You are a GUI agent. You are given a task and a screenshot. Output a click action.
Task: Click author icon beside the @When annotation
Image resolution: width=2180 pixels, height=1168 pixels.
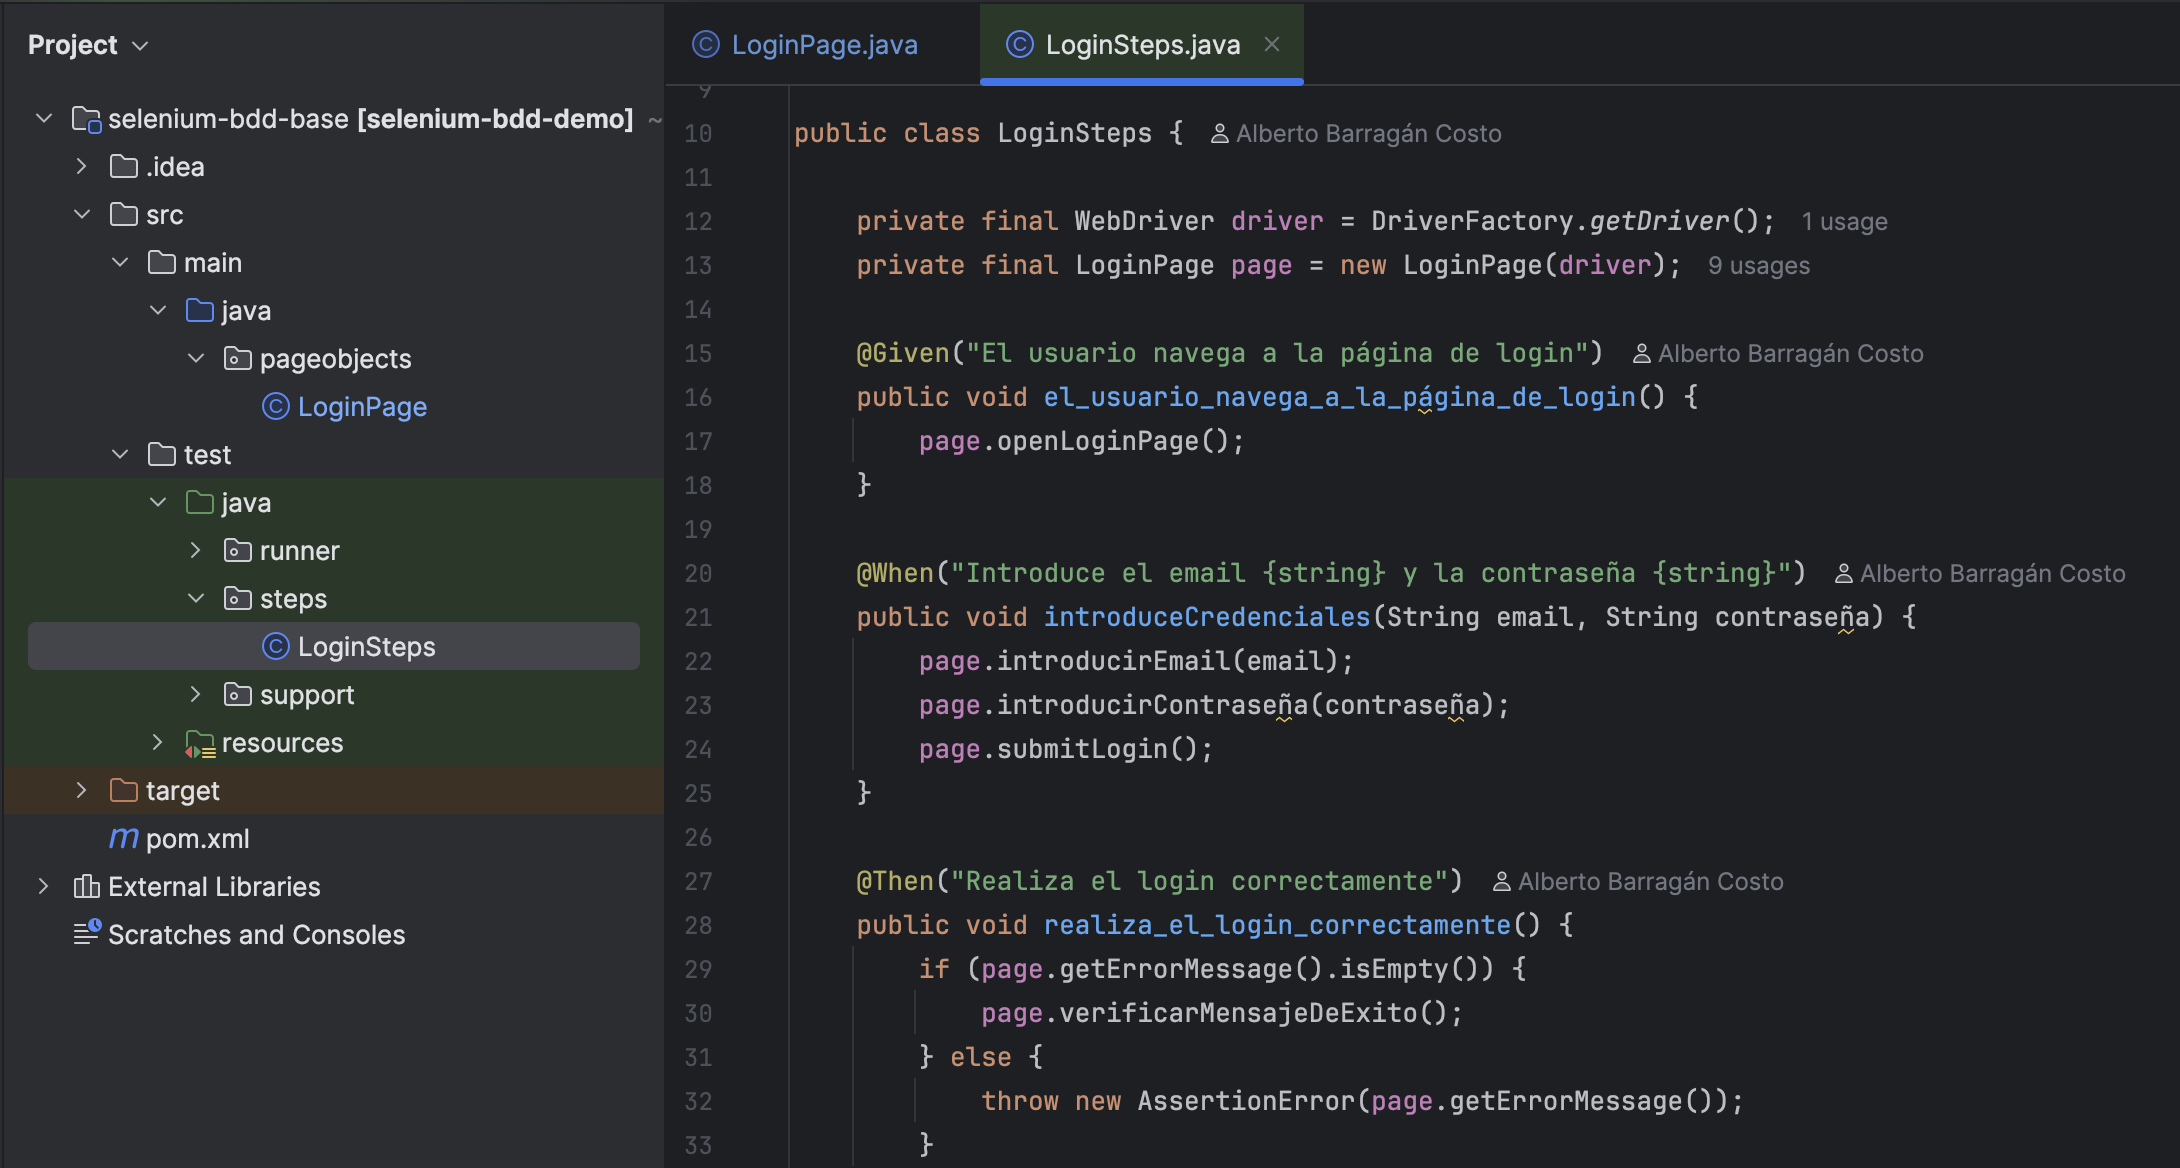(x=1844, y=574)
